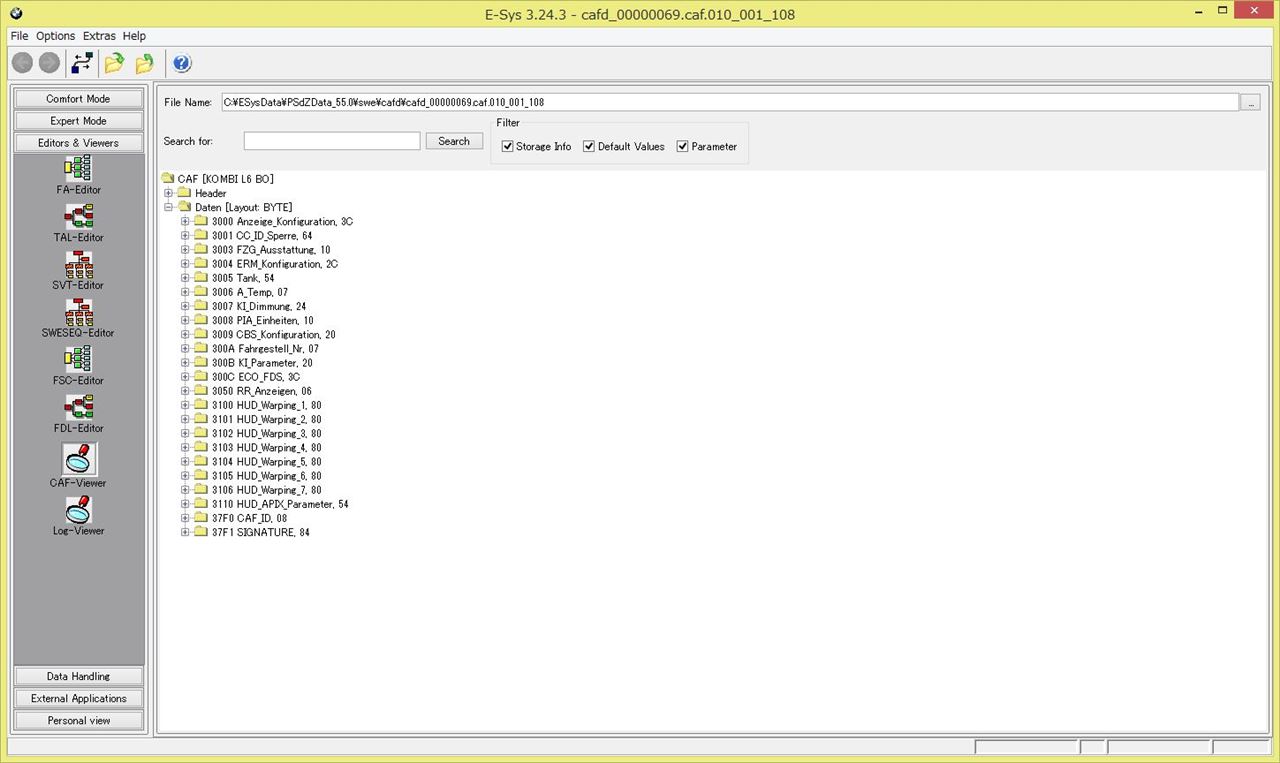Click the 300C ECO_FDS folder icon
Screen dimensions: 1280x763
[x=201, y=377]
